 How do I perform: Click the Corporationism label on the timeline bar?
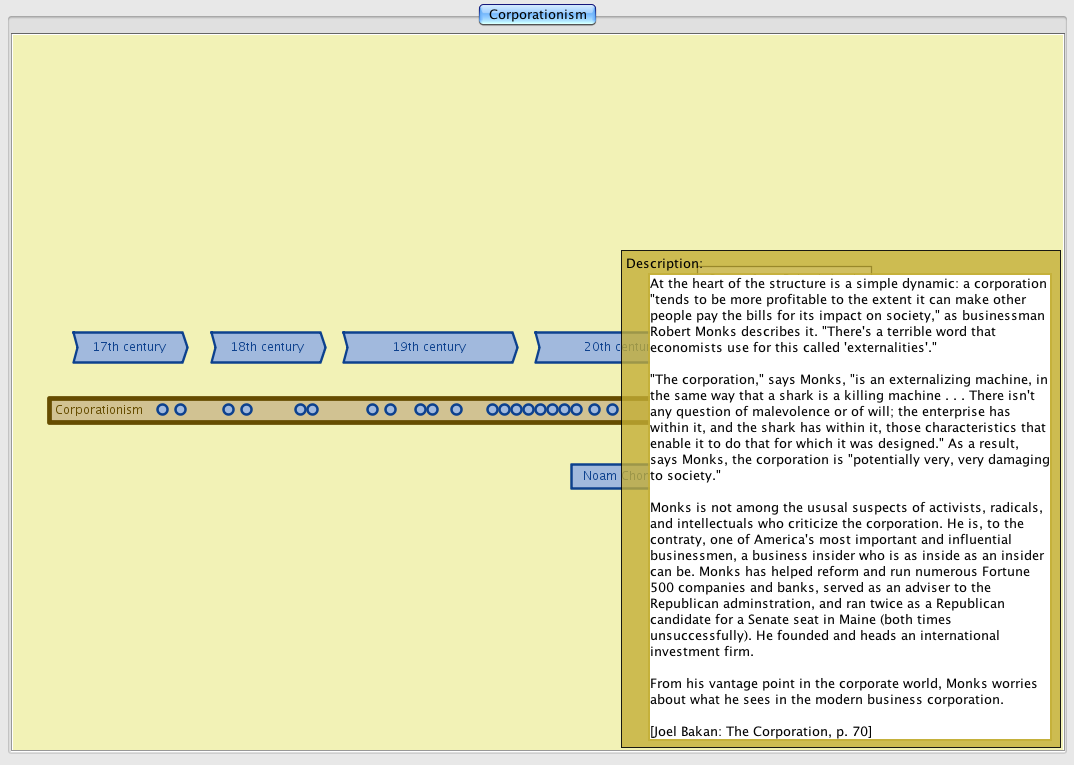pos(99,410)
